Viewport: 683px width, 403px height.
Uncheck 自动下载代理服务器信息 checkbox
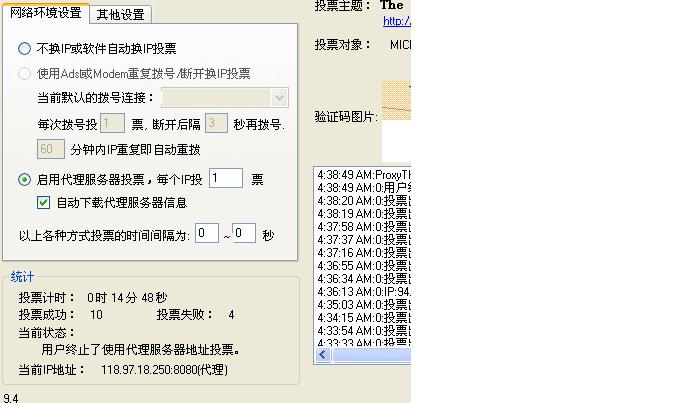[x=43, y=202]
